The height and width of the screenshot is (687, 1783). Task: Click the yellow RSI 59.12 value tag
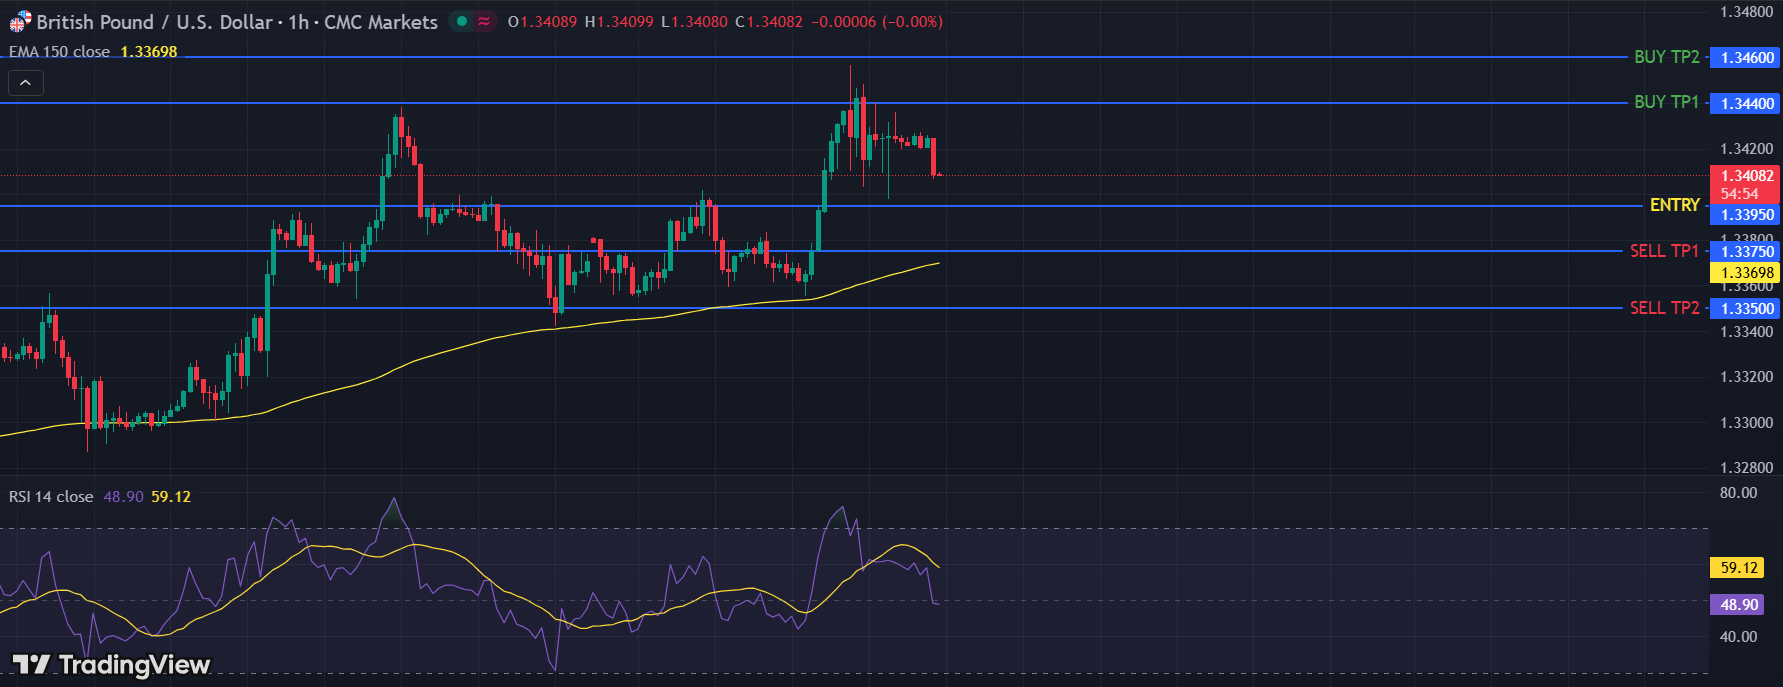tap(1739, 568)
